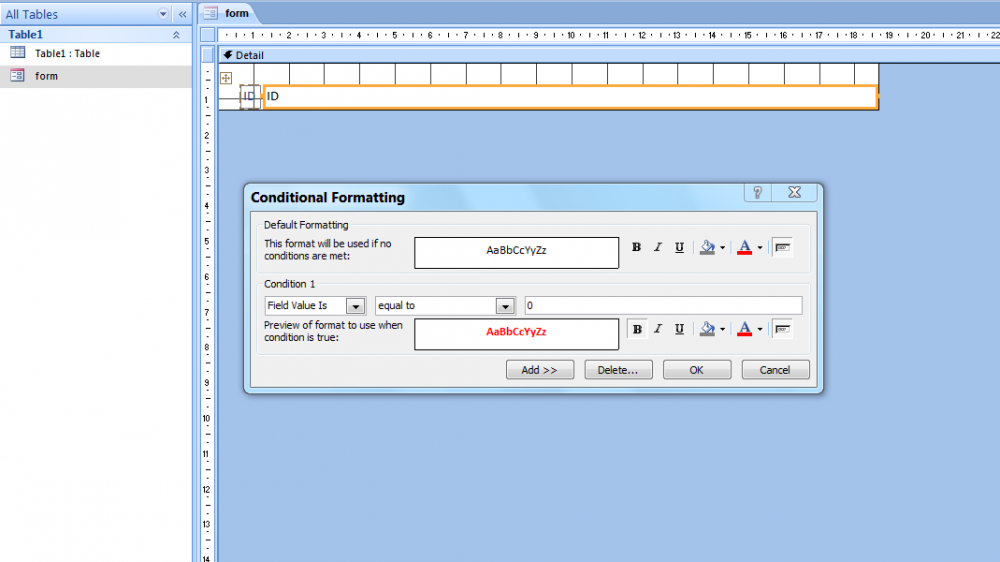Toggle Enabled button for Condition 1
The width and height of the screenshot is (1000, 562).
click(783, 329)
